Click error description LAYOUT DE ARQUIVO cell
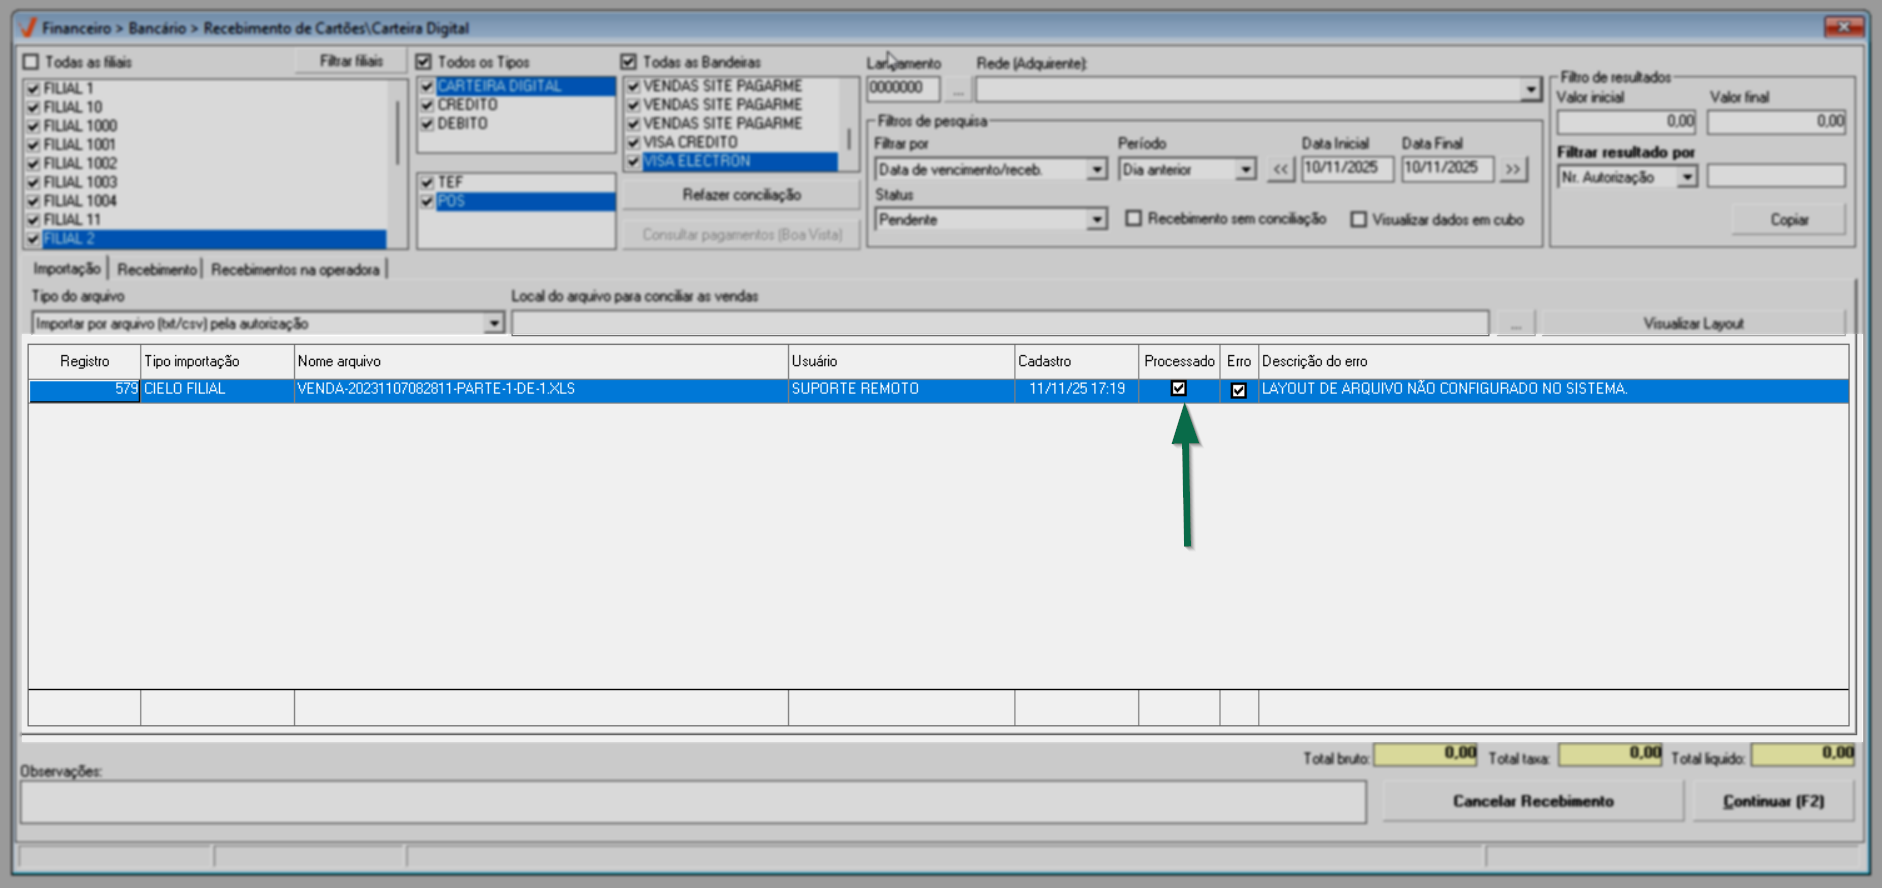Screen dimensions: 1882x888 1553,390
